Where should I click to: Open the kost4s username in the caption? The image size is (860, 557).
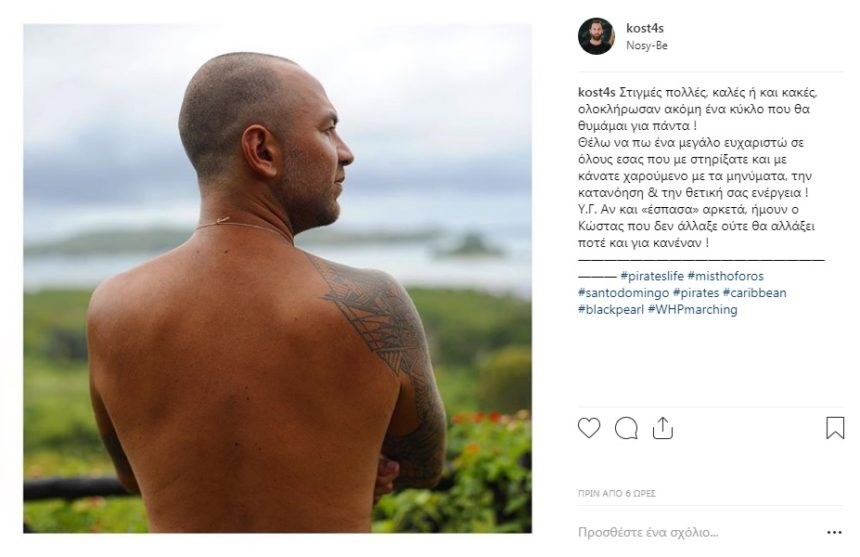point(597,92)
